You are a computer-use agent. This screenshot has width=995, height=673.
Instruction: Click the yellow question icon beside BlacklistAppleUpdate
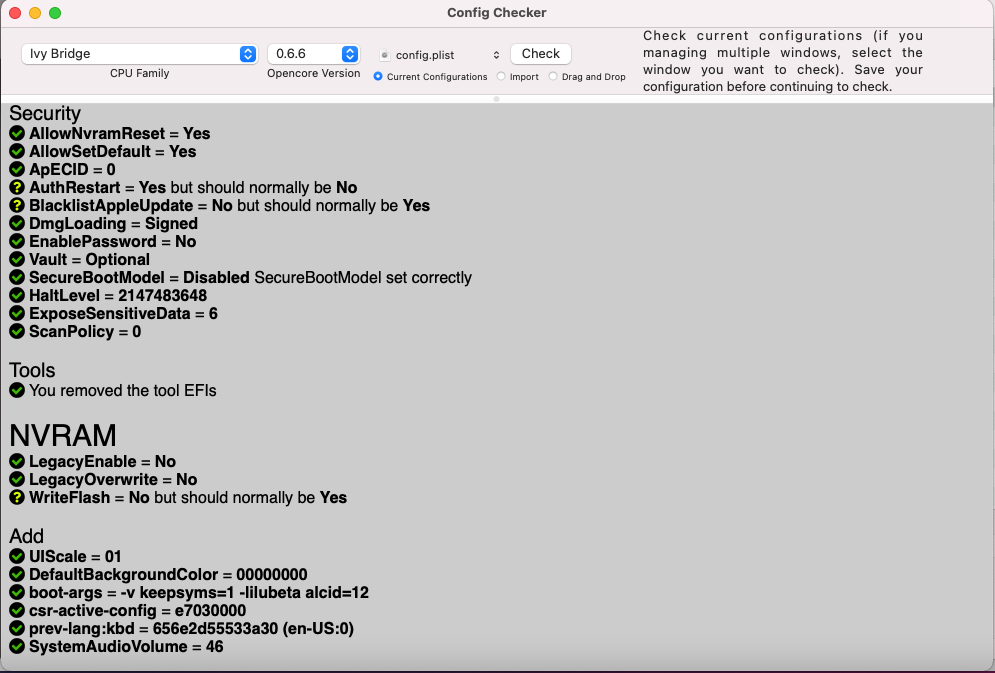click(17, 206)
